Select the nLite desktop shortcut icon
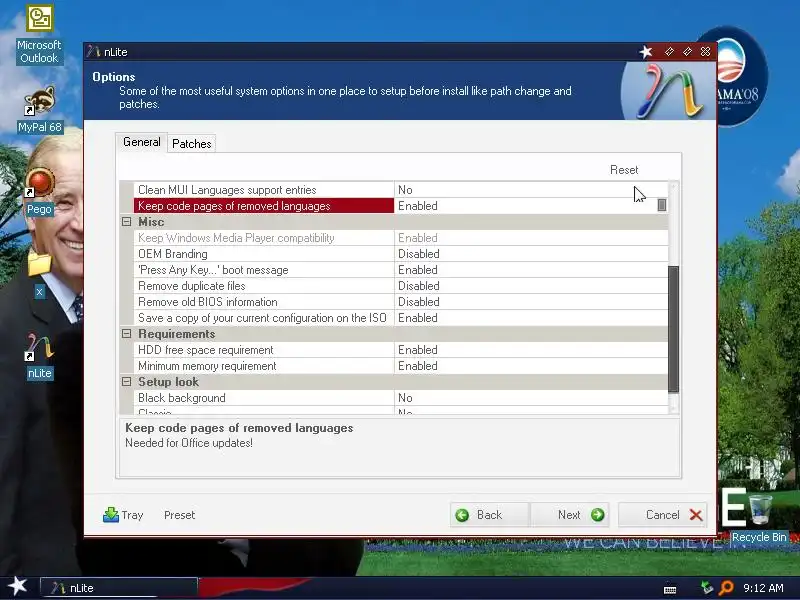 [x=39, y=347]
